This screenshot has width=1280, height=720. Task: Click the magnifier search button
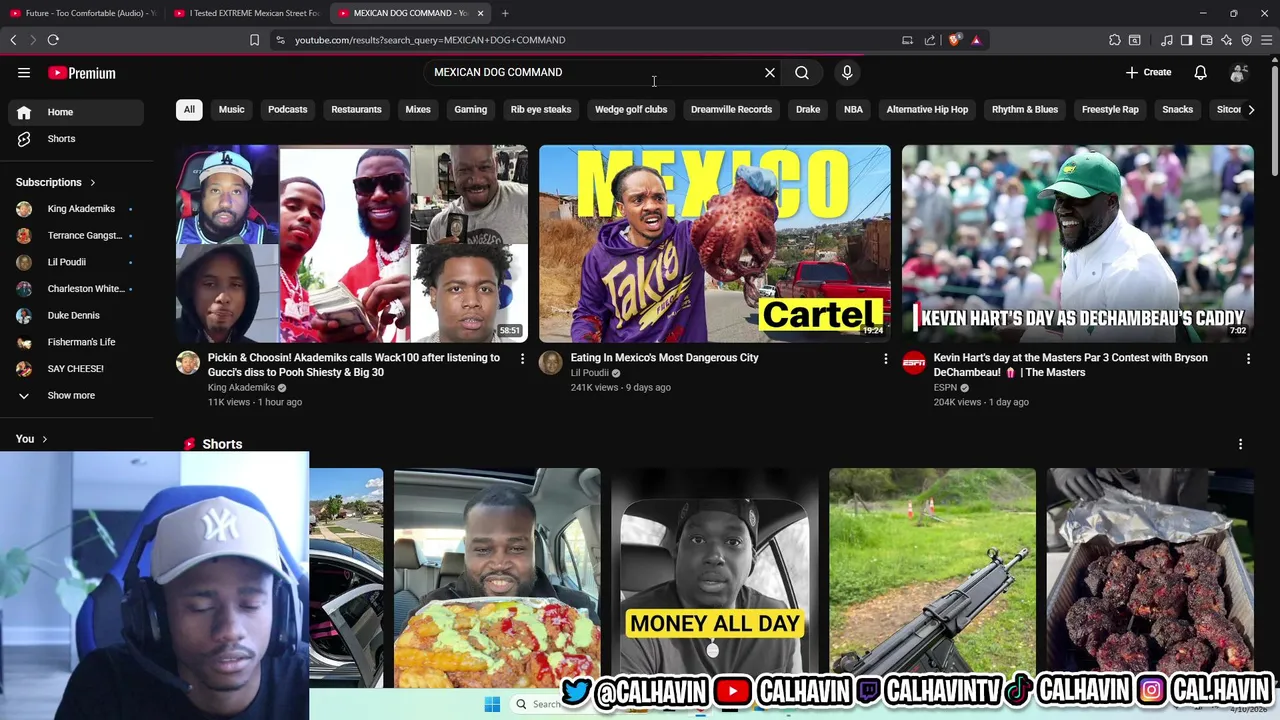click(802, 73)
